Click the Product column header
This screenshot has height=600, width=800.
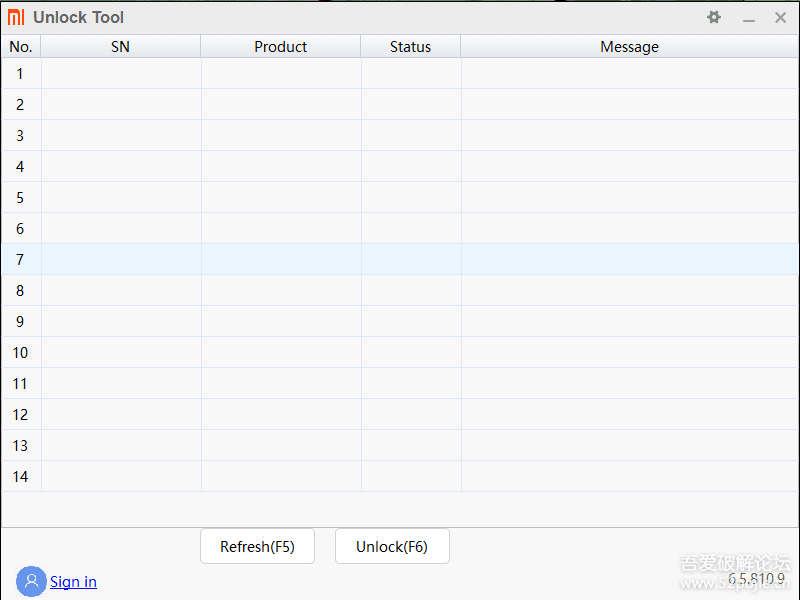(x=280, y=47)
